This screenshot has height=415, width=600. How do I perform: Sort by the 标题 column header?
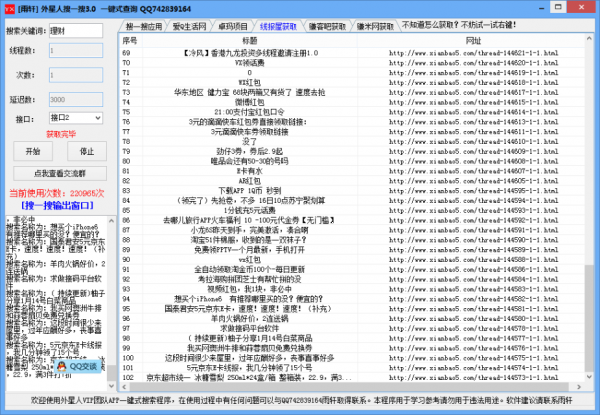[249, 41]
